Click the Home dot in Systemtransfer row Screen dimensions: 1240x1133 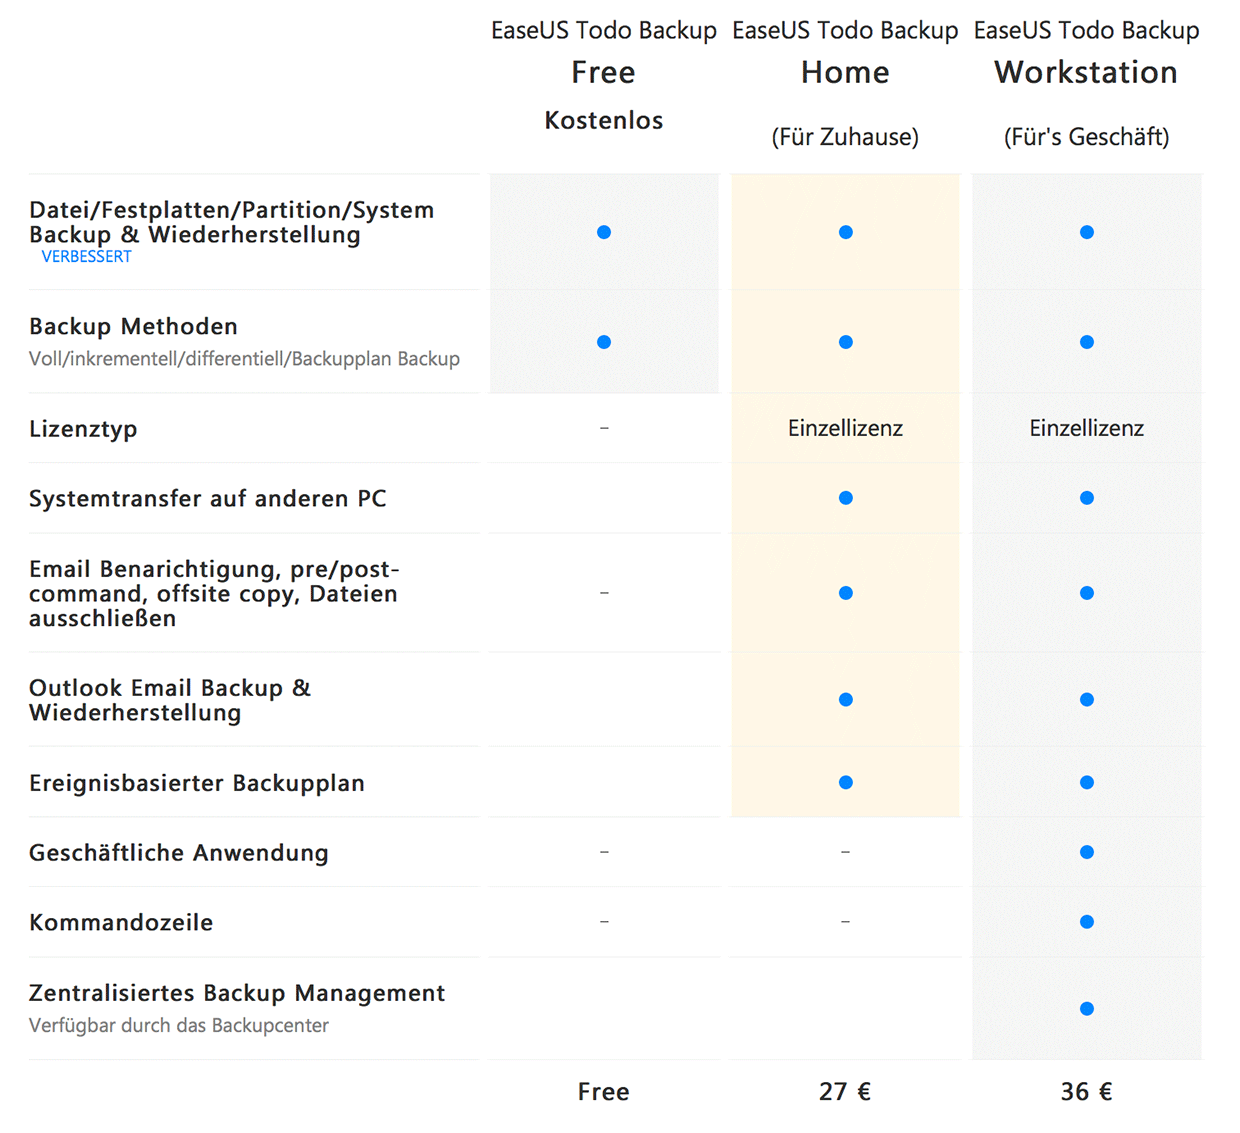(846, 498)
